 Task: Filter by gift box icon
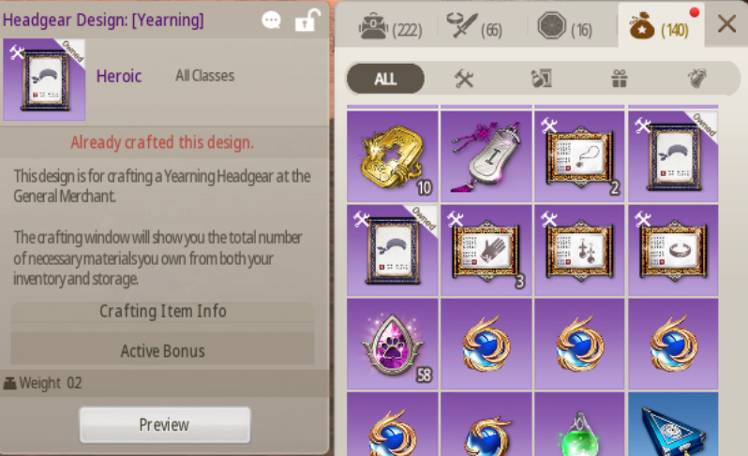tap(619, 79)
